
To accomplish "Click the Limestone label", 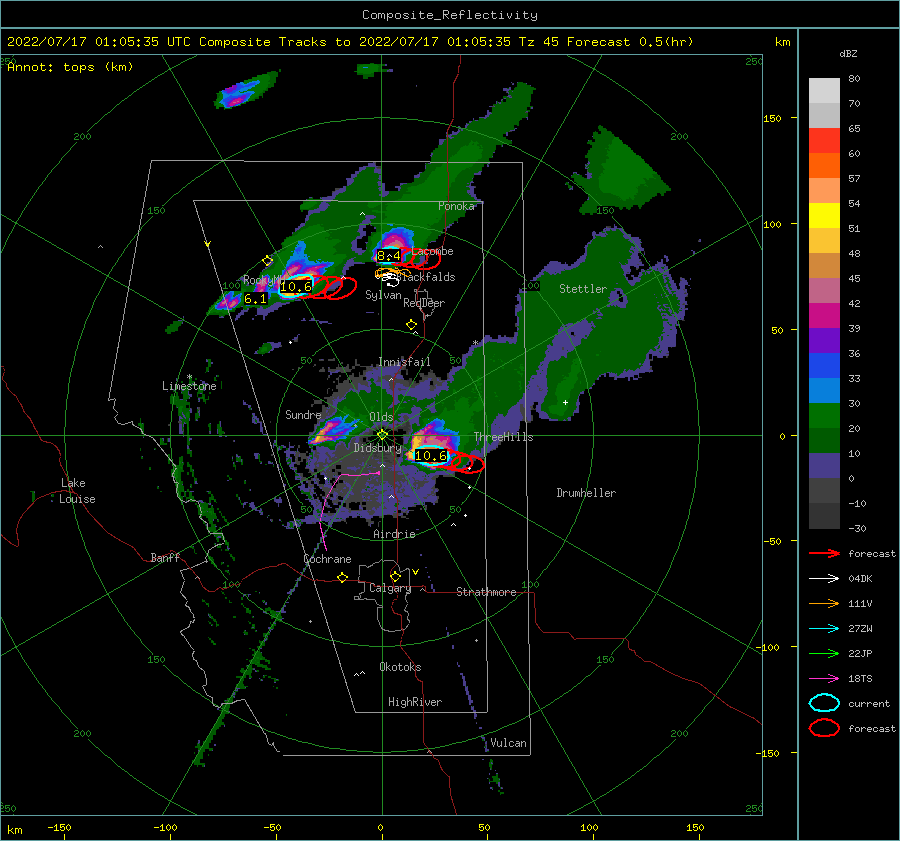I will (189, 386).
